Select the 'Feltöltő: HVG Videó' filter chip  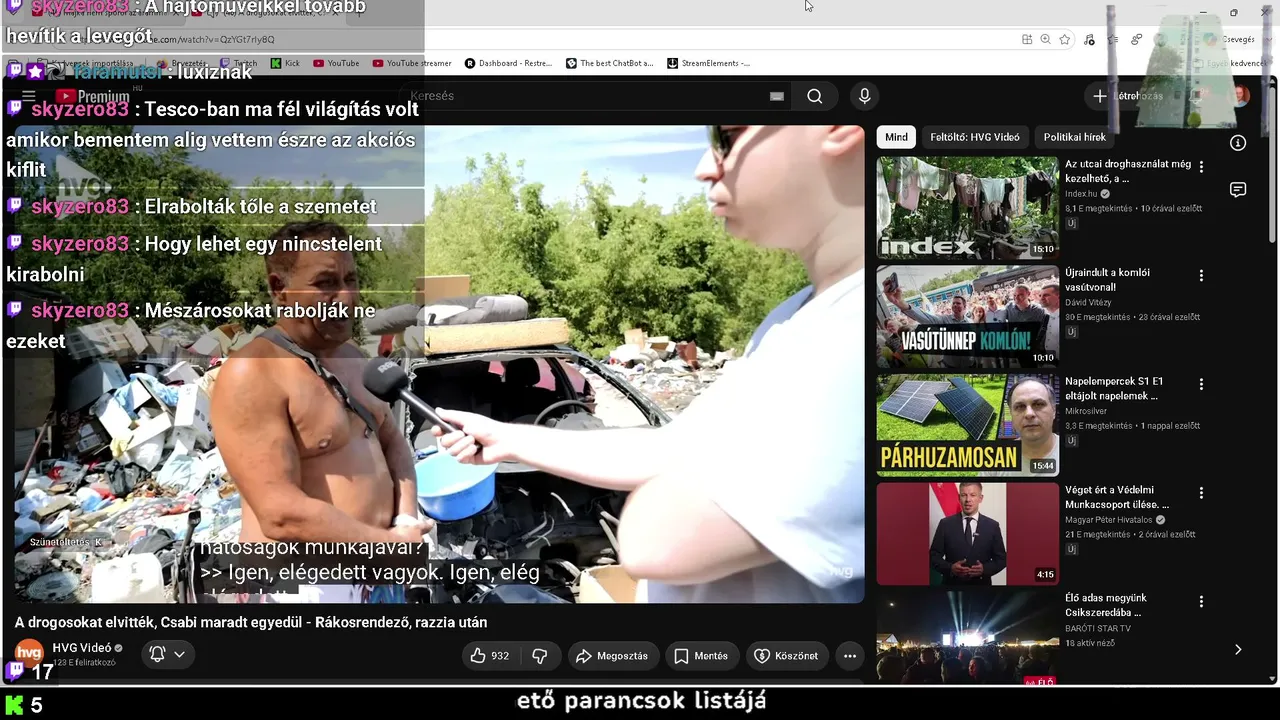(975, 137)
